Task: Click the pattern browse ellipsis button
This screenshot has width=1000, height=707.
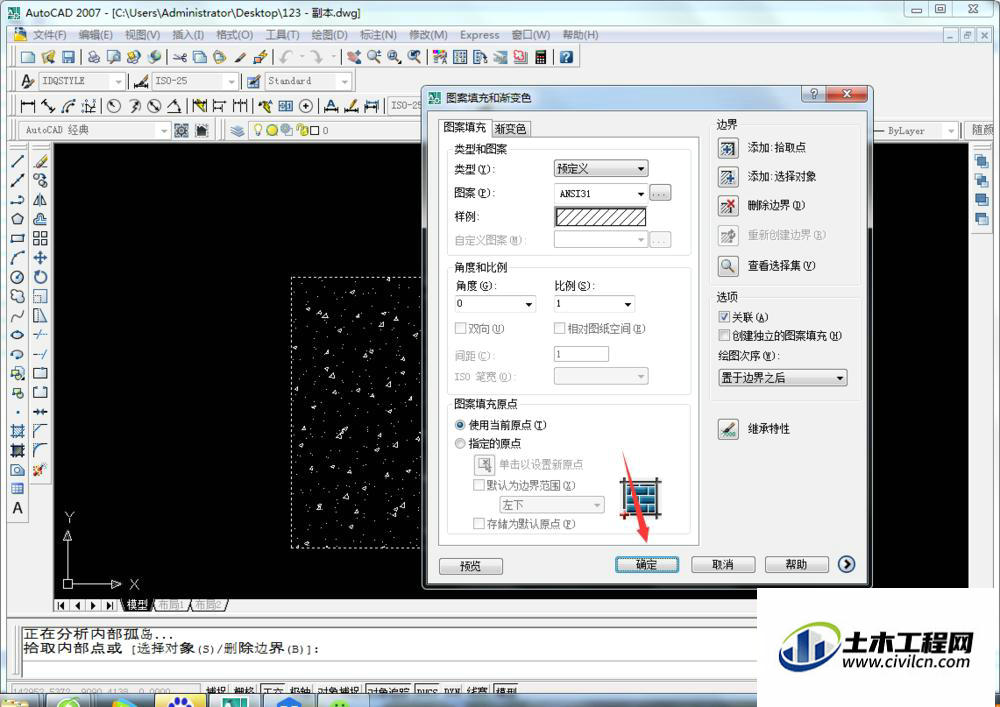Action: (x=660, y=193)
